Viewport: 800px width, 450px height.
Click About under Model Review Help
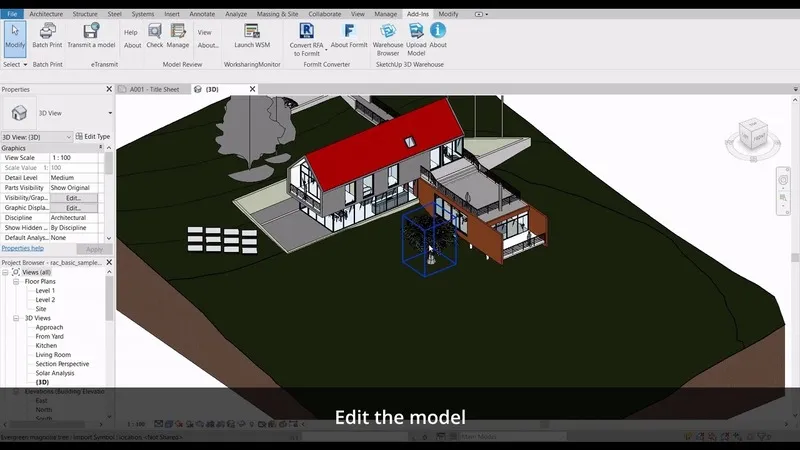coord(133,45)
